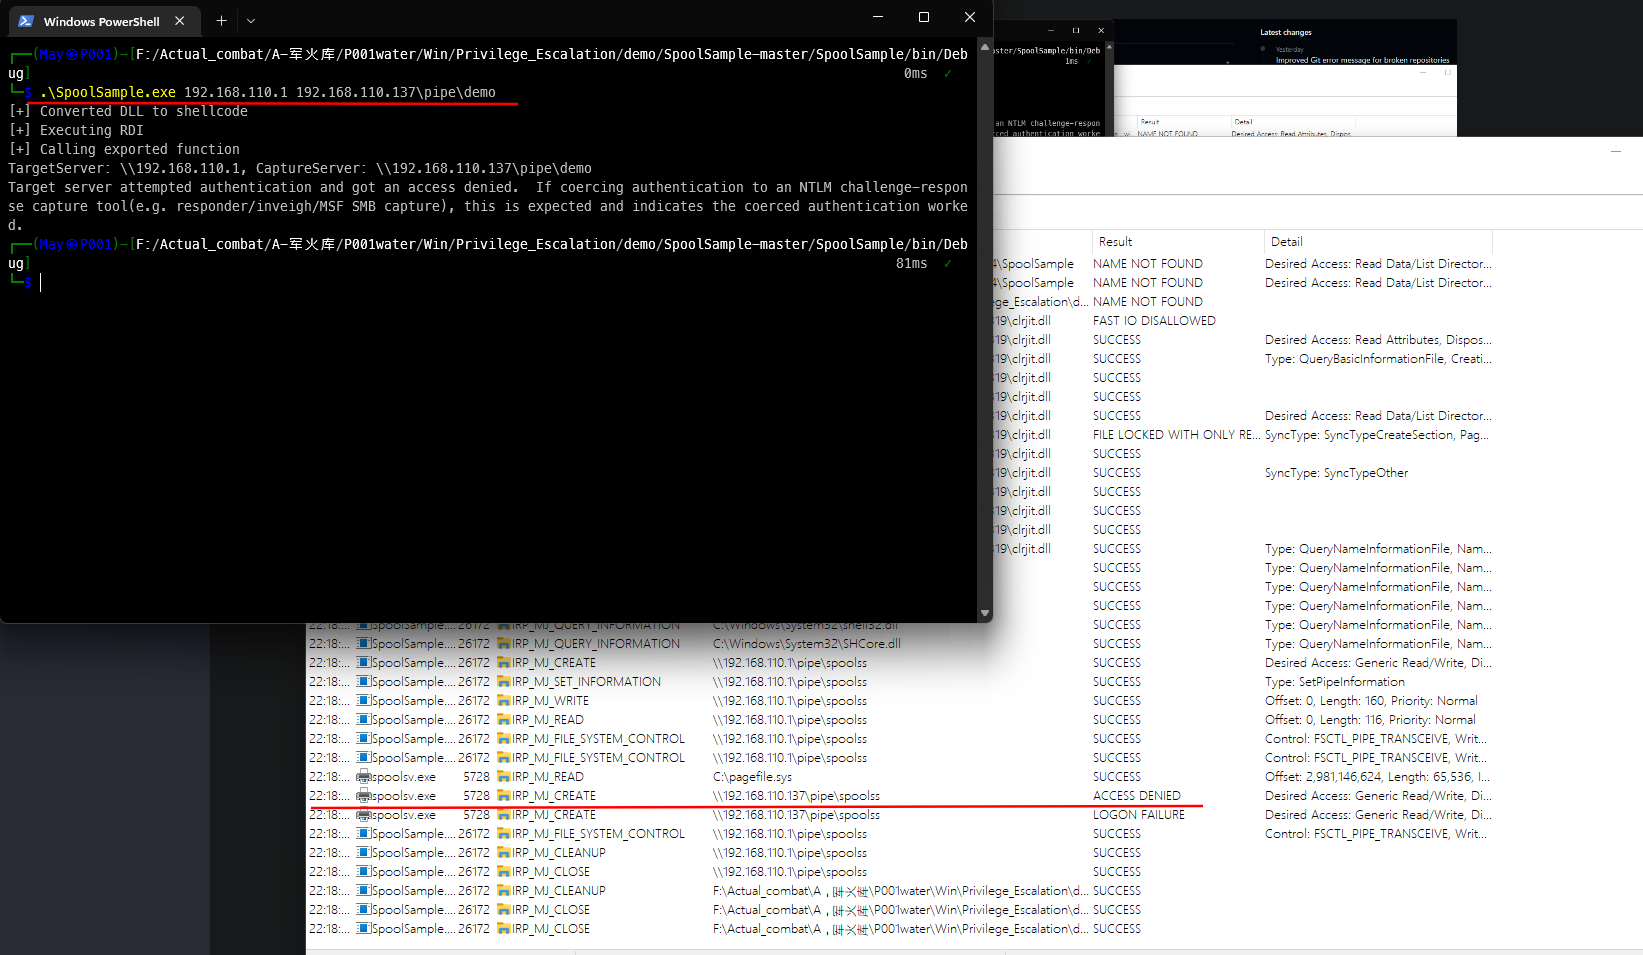This screenshot has height=955, width=1643.
Task: Select the ACCESS DENIED result cell
Action: tap(1137, 796)
